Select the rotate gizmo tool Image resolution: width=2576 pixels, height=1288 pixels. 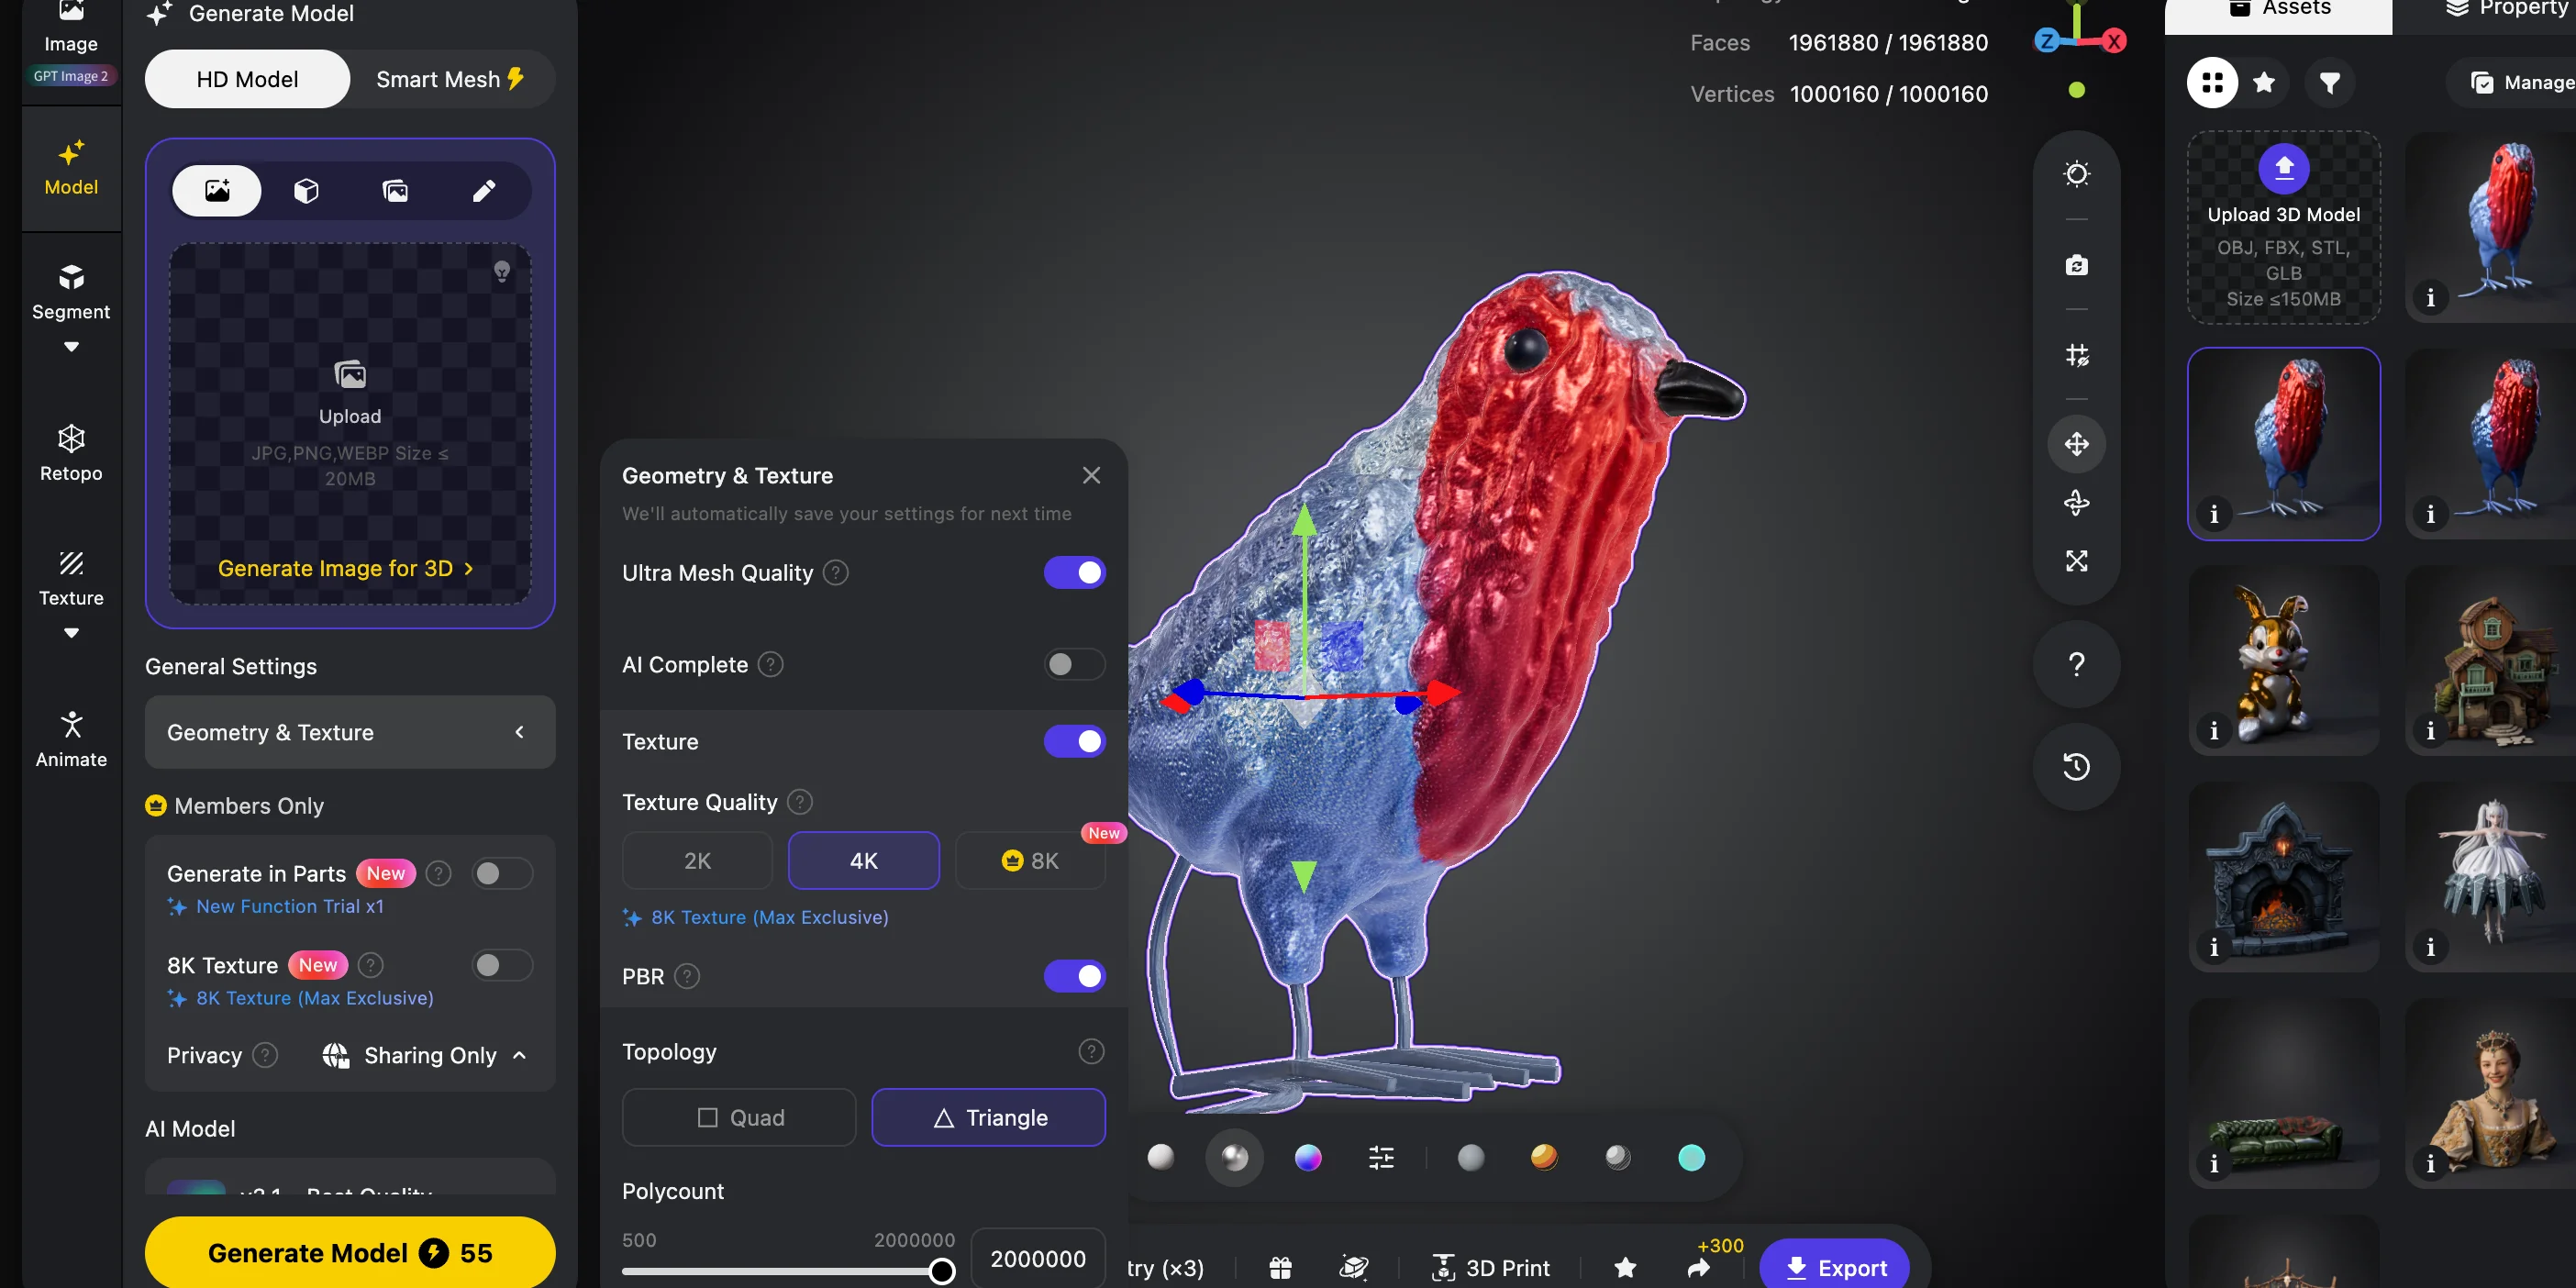click(x=2077, y=502)
